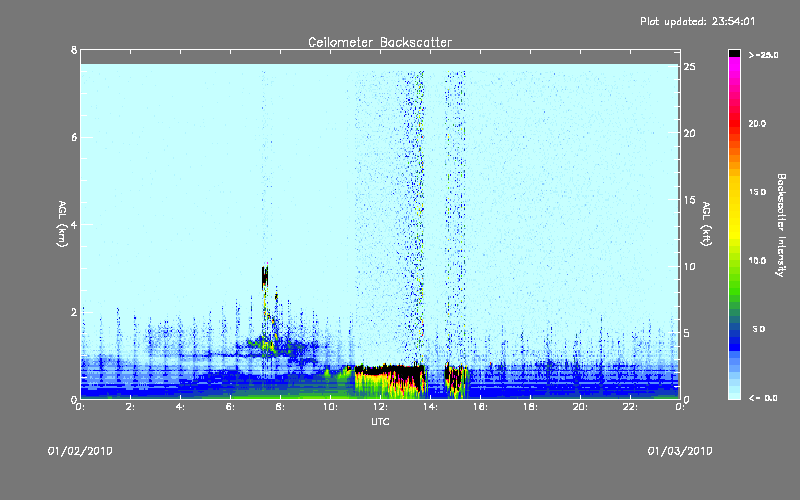
Task: Click the '15' kft tick on right axis
Action: point(689,199)
